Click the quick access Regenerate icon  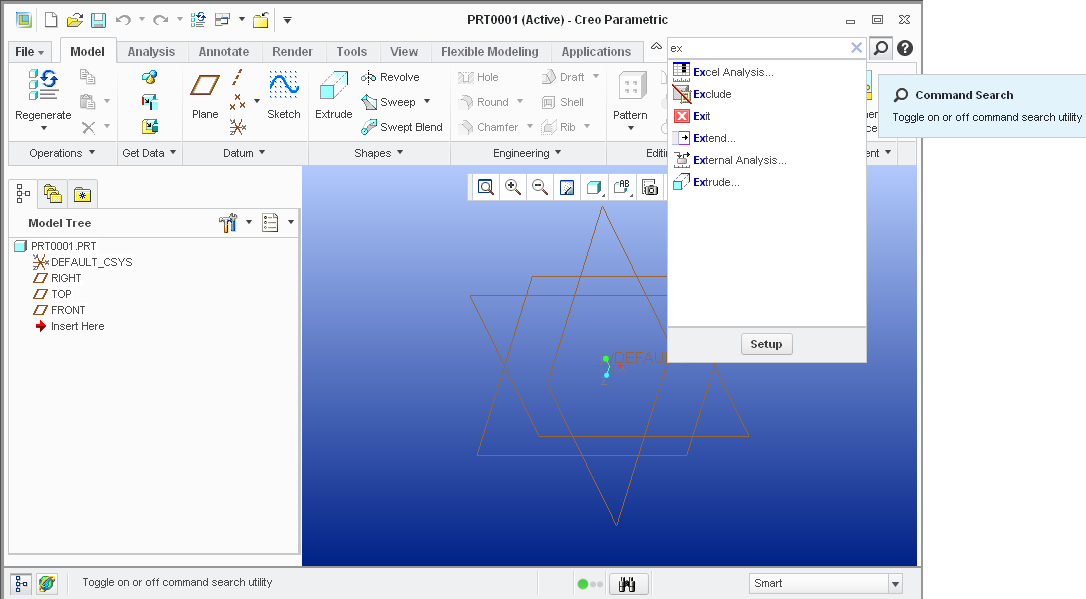point(198,20)
